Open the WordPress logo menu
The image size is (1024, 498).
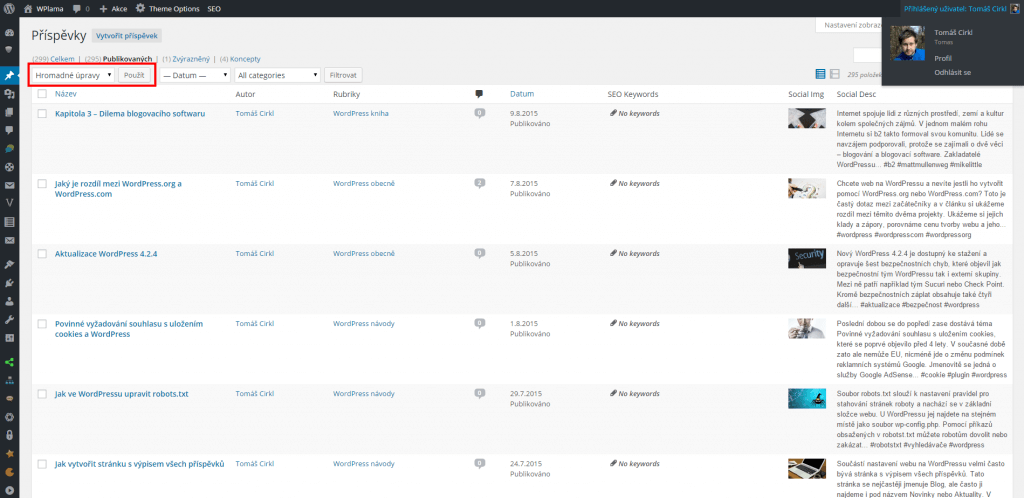[10, 9]
